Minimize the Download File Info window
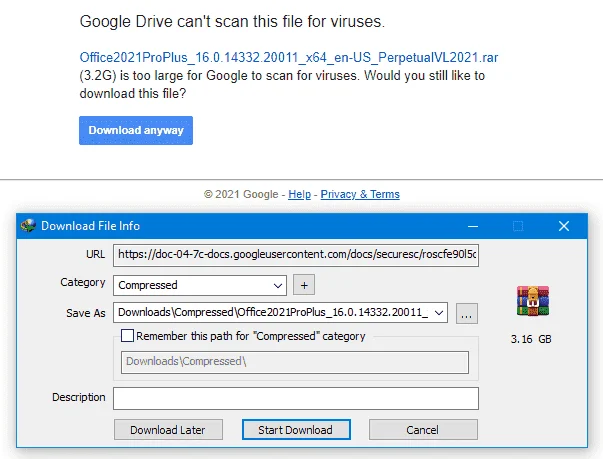Screen dimensions: 603x459 [x=473, y=226]
